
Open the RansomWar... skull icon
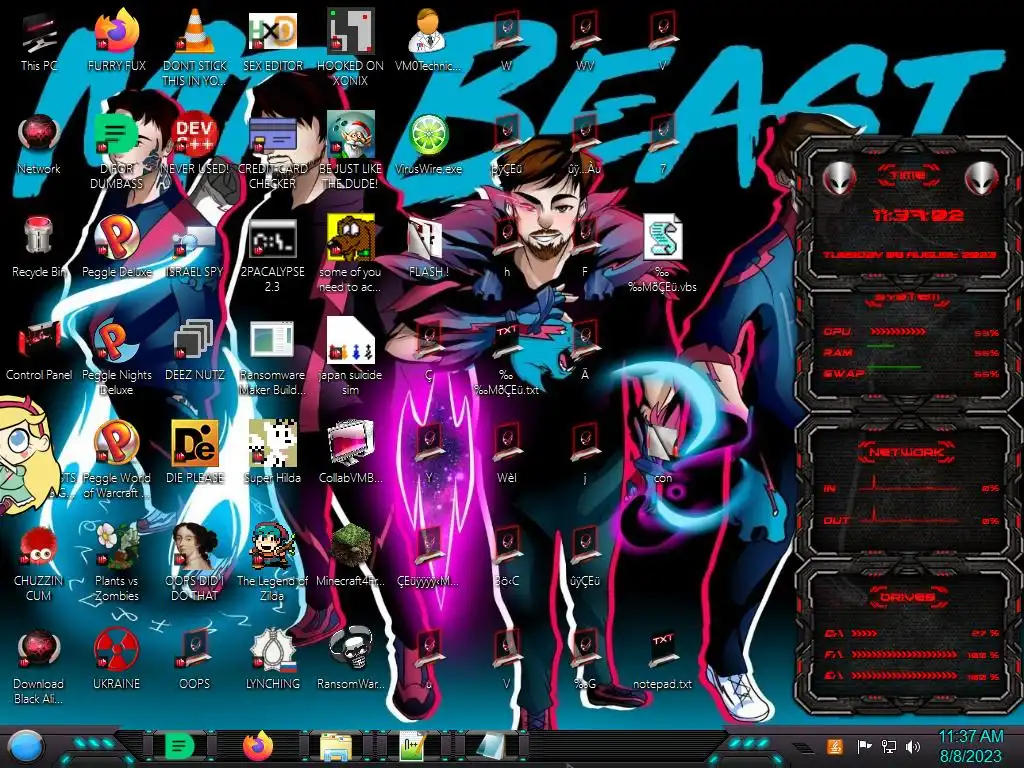click(x=351, y=658)
